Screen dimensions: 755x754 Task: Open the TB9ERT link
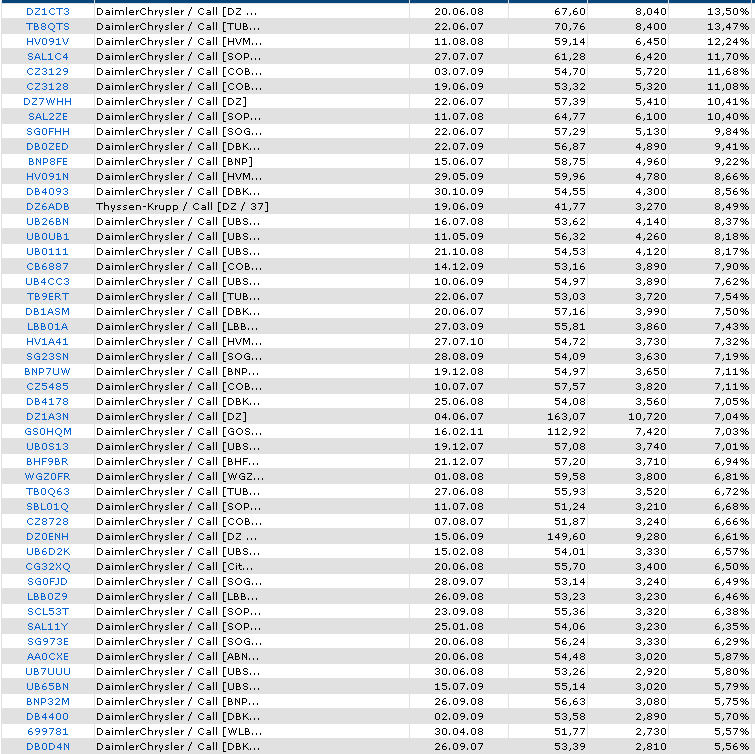point(48,296)
